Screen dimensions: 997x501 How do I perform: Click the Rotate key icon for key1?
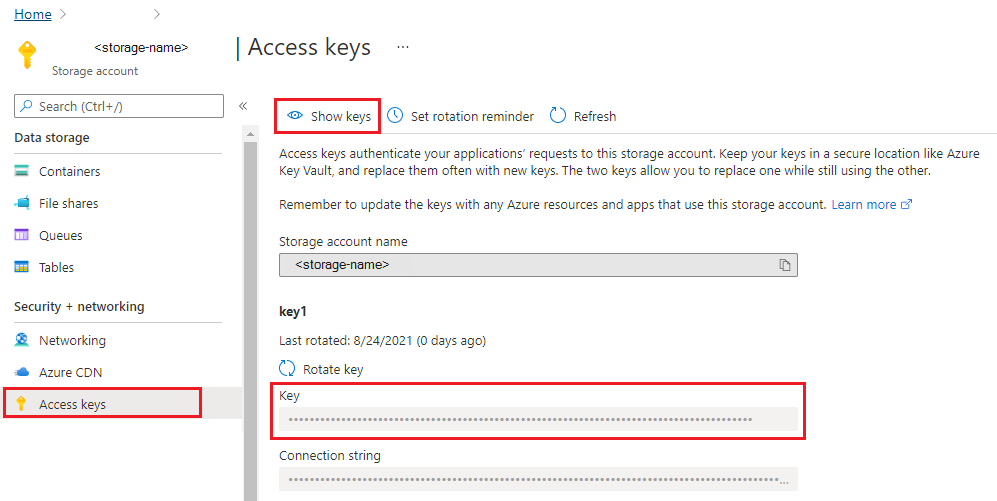[288, 369]
